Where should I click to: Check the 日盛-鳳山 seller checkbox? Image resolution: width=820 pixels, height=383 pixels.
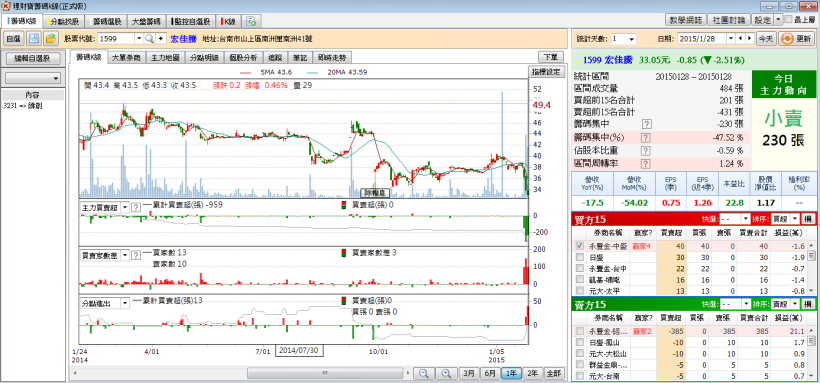[579, 342]
